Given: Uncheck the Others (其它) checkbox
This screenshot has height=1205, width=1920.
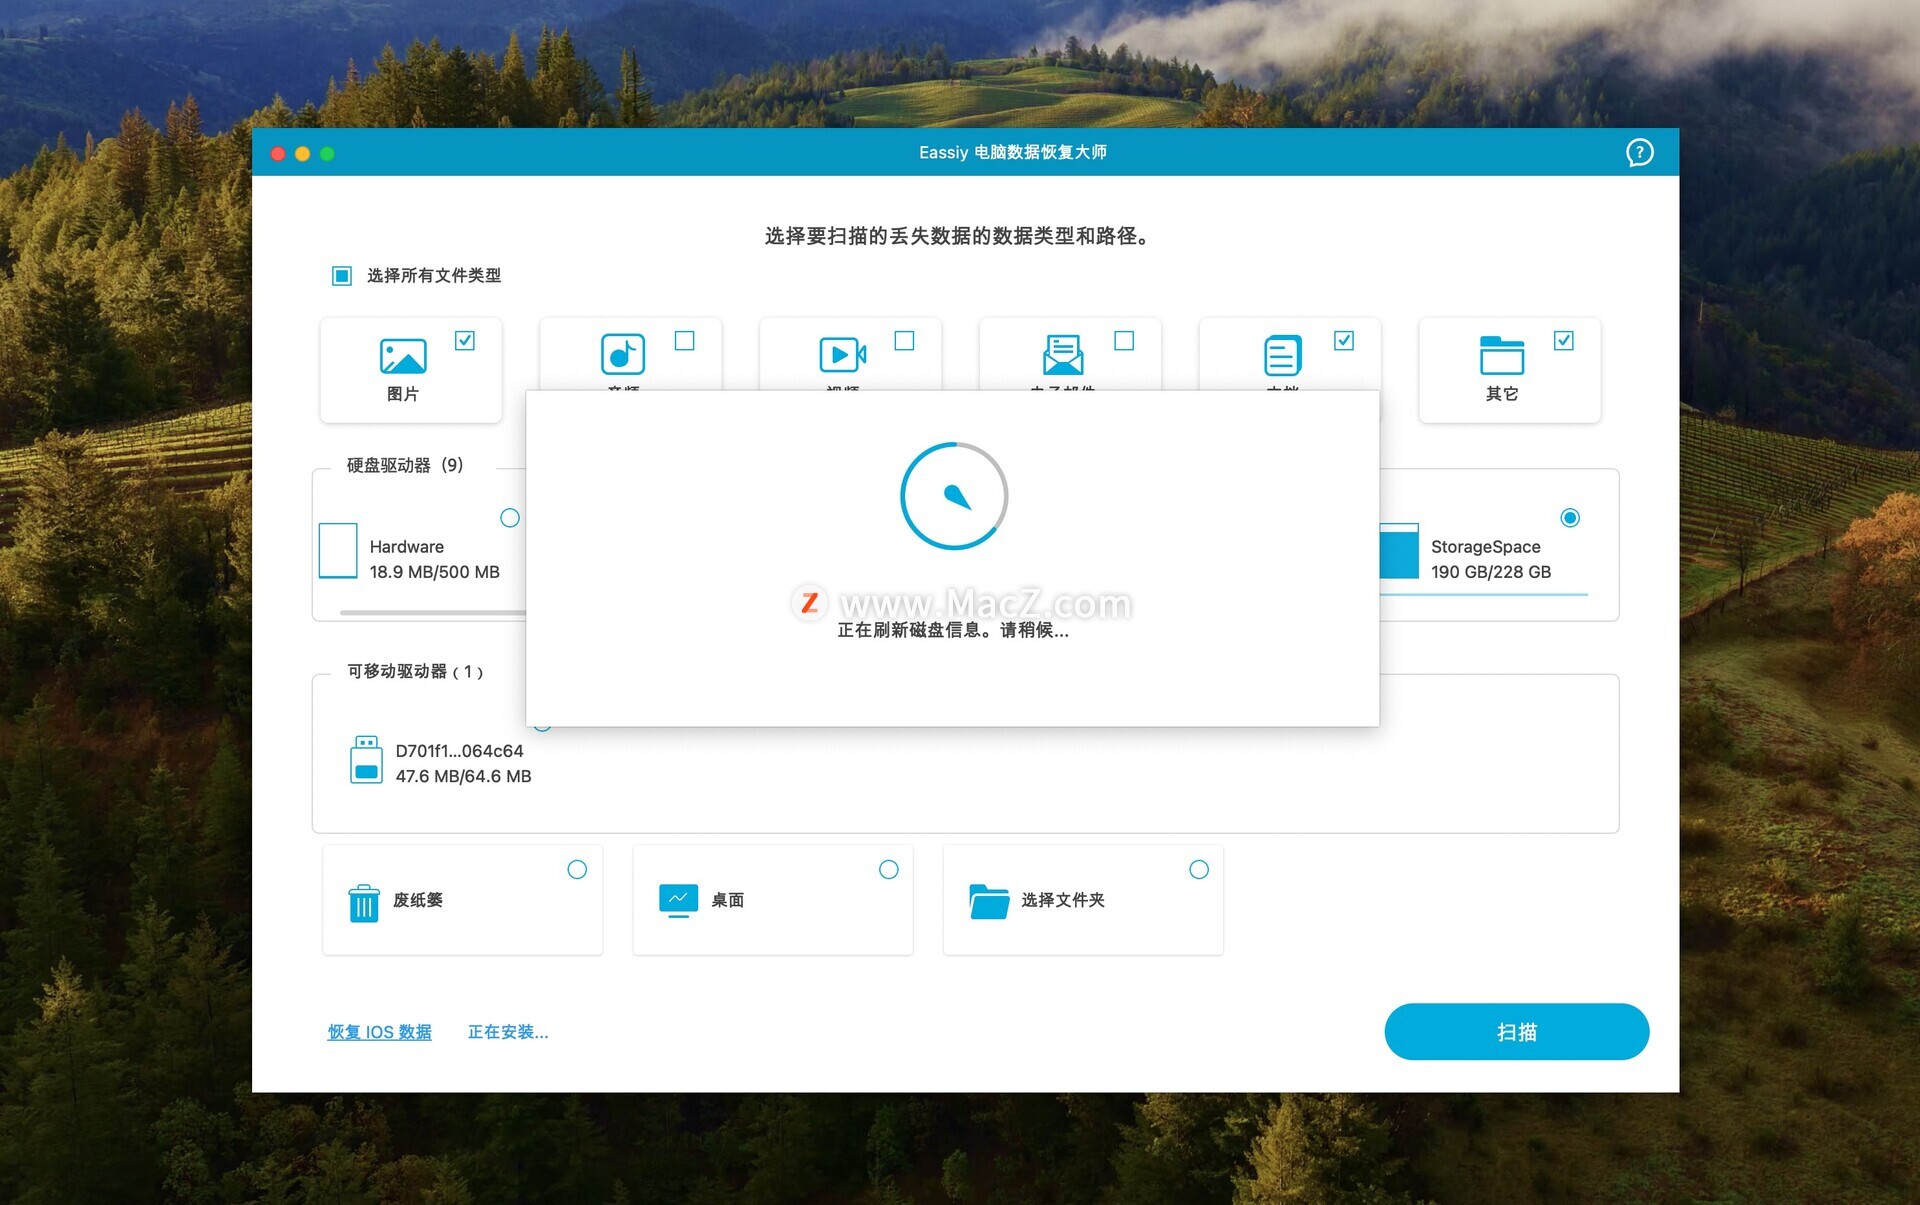Looking at the screenshot, I should click(x=1565, y=341).
